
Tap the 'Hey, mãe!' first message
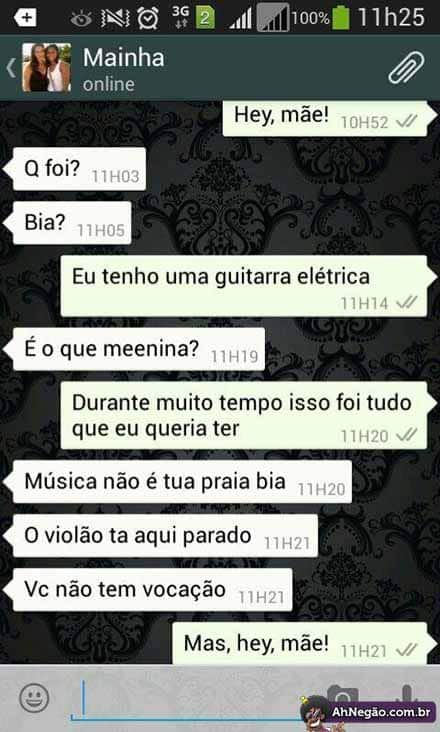pyautogui.click(x=327, y=117)
